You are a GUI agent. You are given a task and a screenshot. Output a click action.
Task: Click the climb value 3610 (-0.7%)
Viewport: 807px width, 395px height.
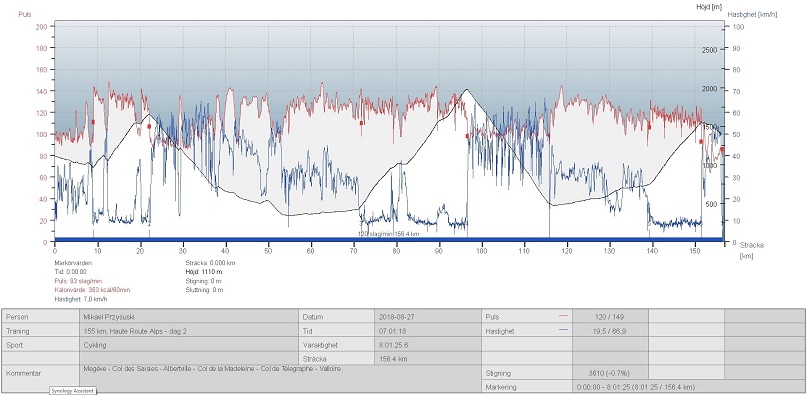[x=609, y=373]
